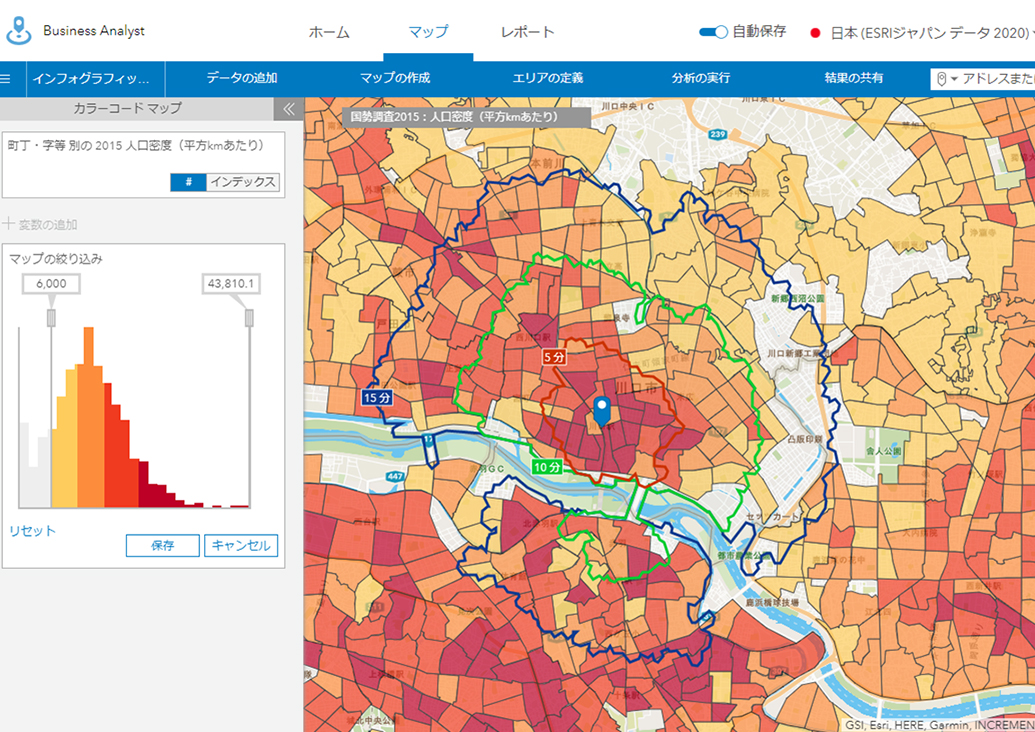This screenshot has width=1035, height=732.
Task: Select the # value display option
Action: (188, 182)
